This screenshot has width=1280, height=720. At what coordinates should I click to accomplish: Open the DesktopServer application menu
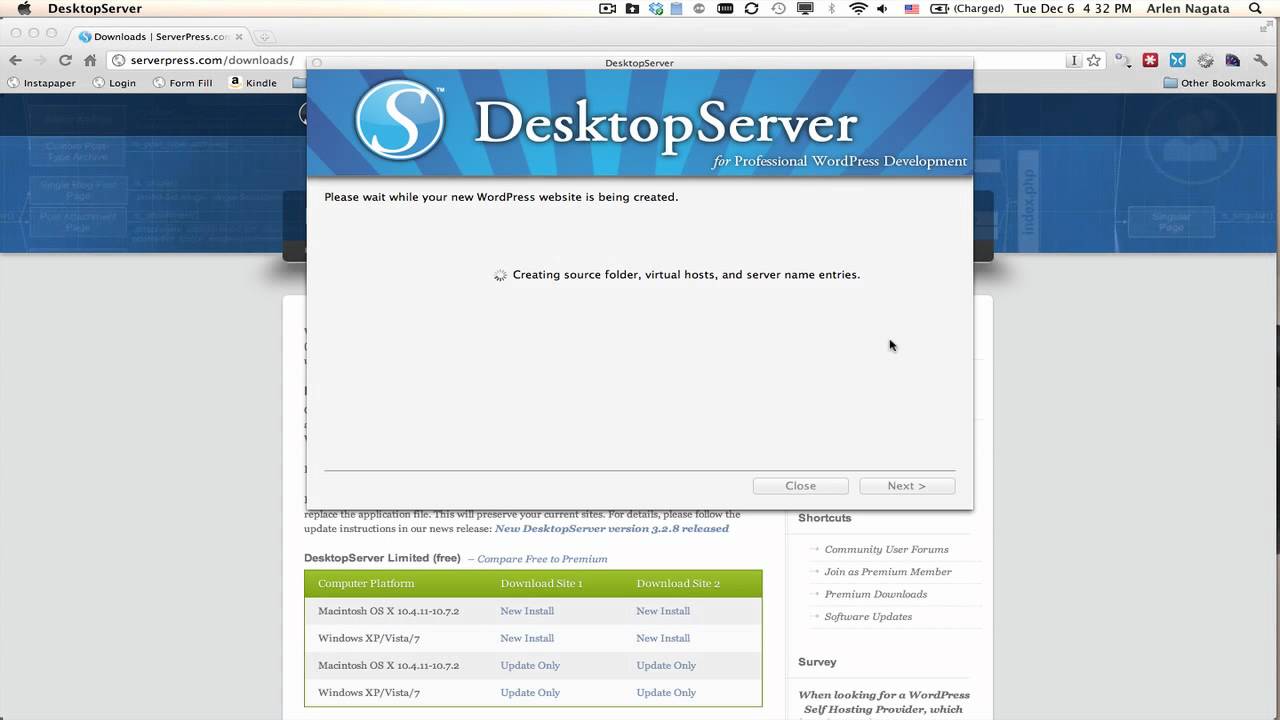point(95,9)
